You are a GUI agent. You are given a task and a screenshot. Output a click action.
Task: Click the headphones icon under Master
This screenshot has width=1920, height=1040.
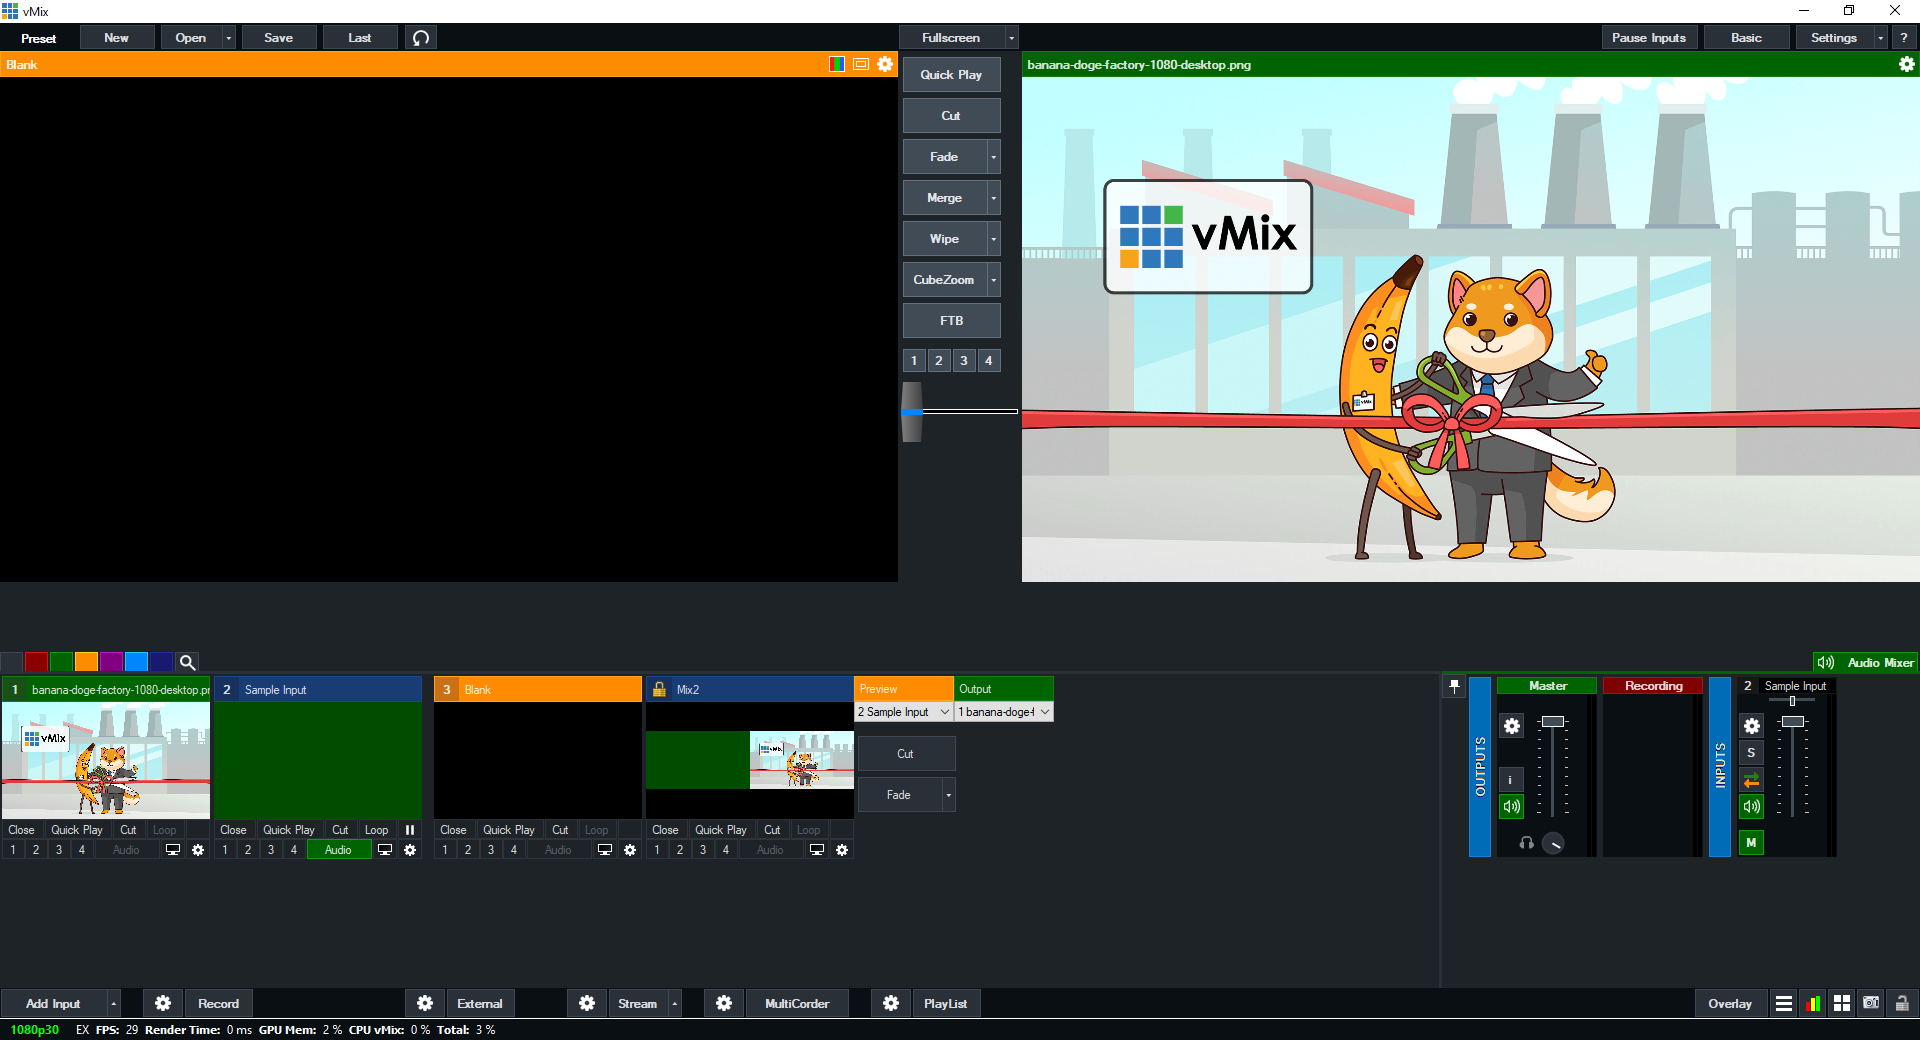tap(1526, 843)
